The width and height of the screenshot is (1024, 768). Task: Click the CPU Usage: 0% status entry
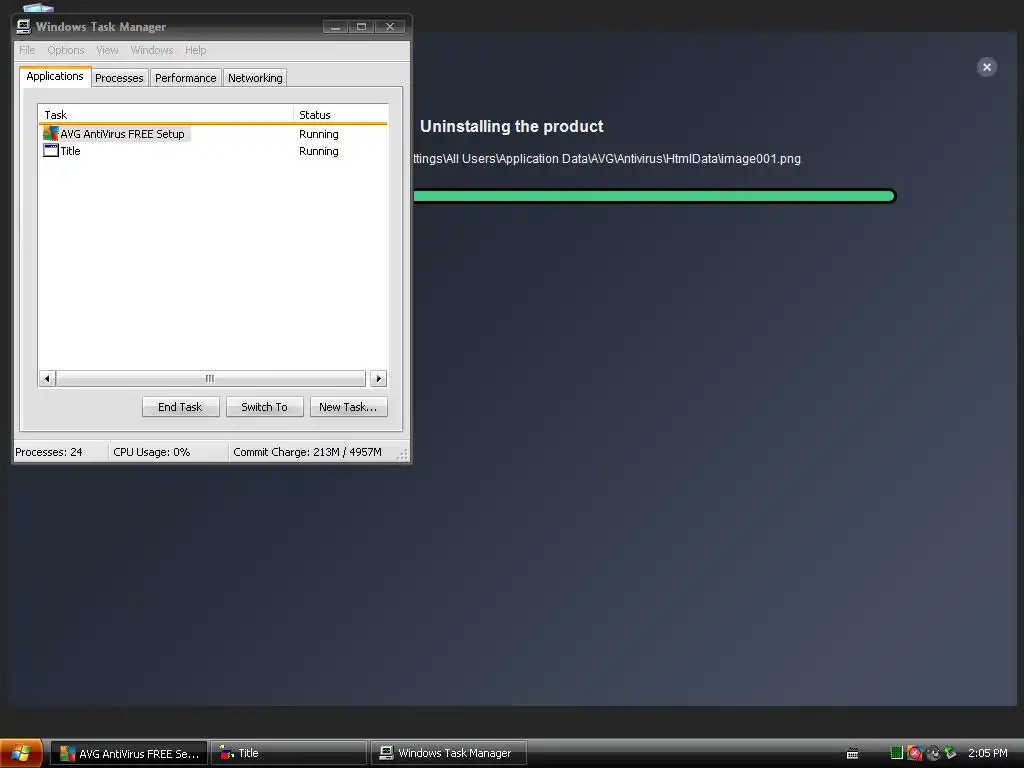152,452
